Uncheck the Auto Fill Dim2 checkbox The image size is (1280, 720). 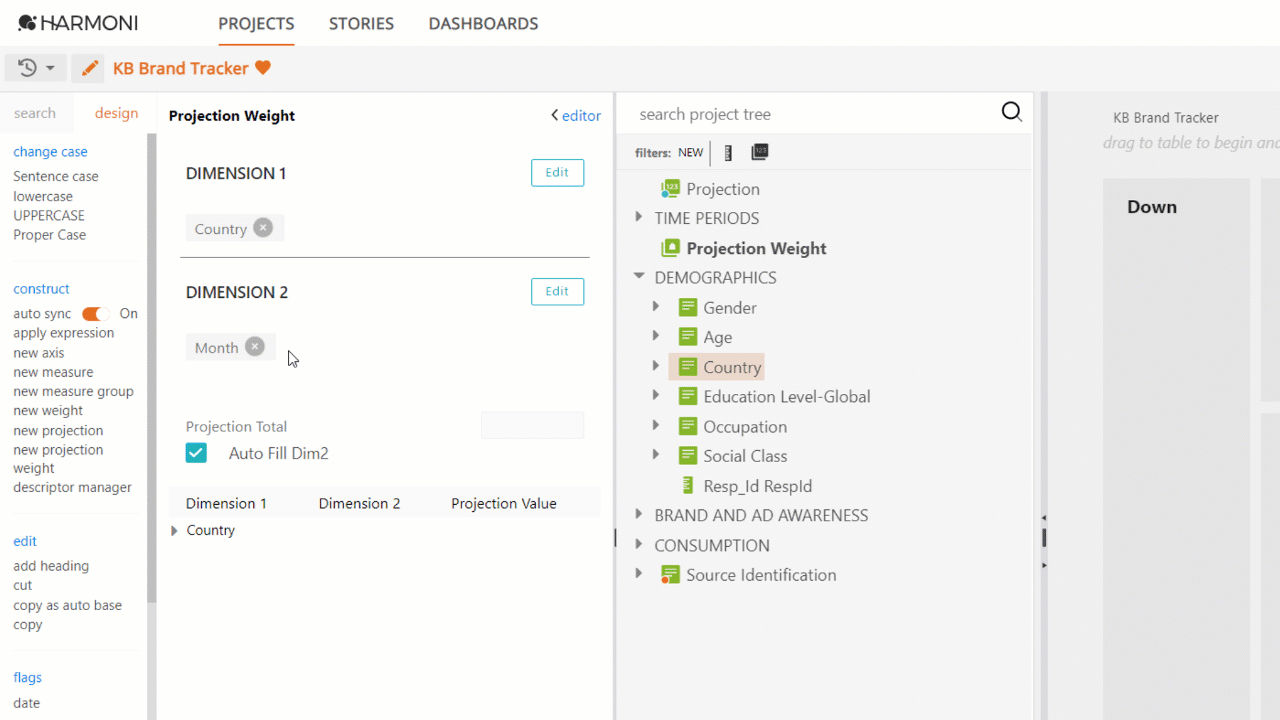196,453
